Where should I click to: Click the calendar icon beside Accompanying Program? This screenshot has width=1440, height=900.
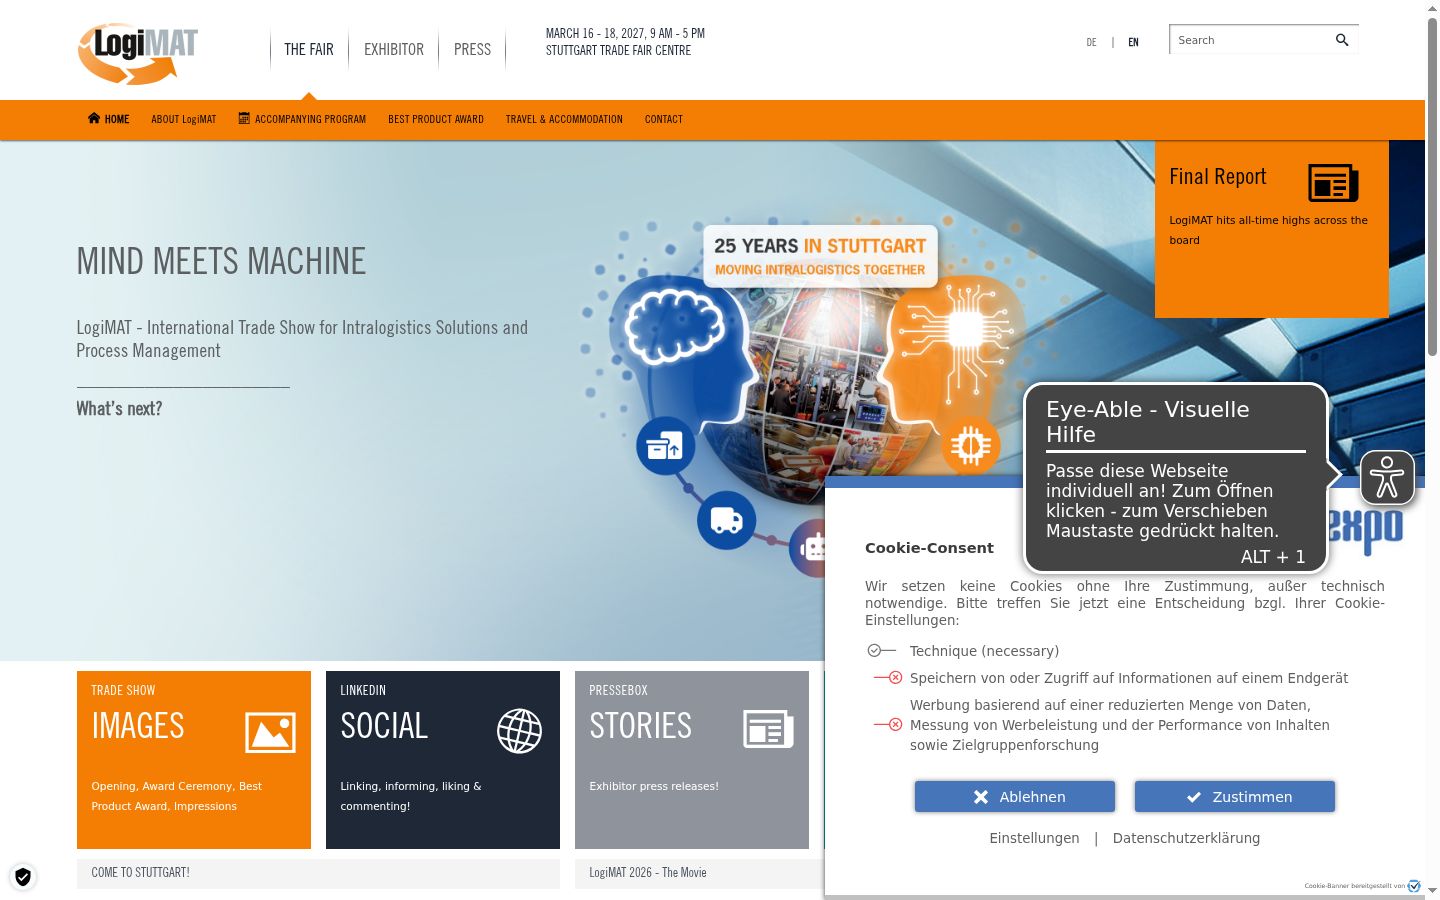244,118
